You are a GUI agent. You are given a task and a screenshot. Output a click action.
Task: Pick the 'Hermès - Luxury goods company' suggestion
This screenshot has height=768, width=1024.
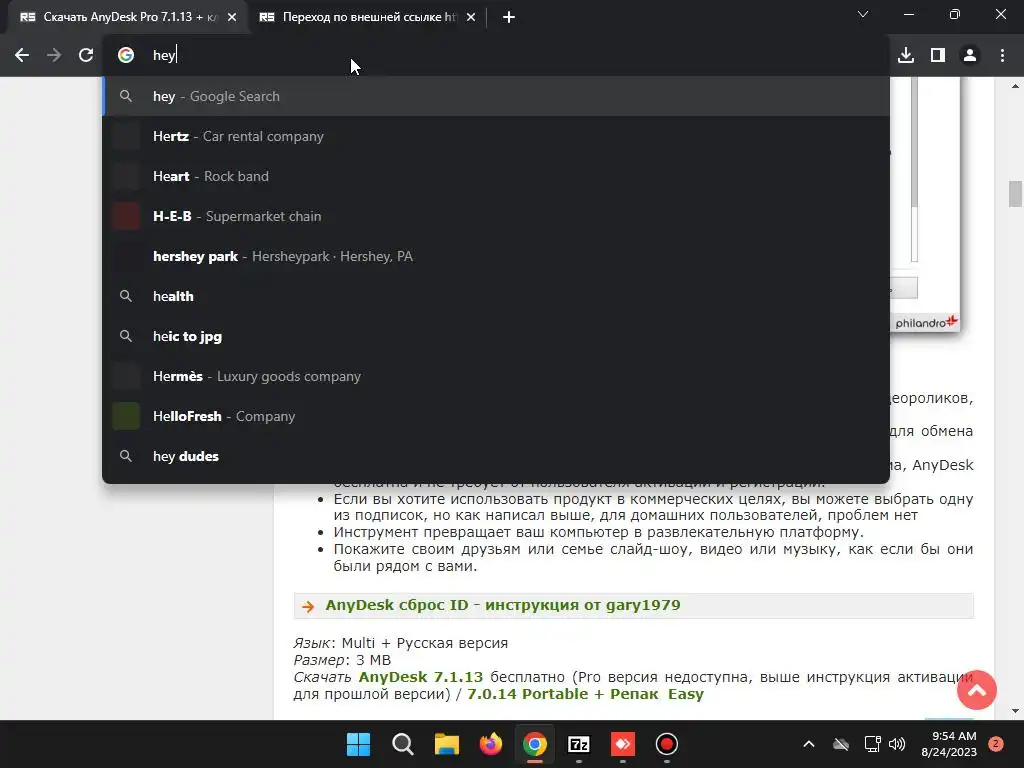click(x=496, y=377)
